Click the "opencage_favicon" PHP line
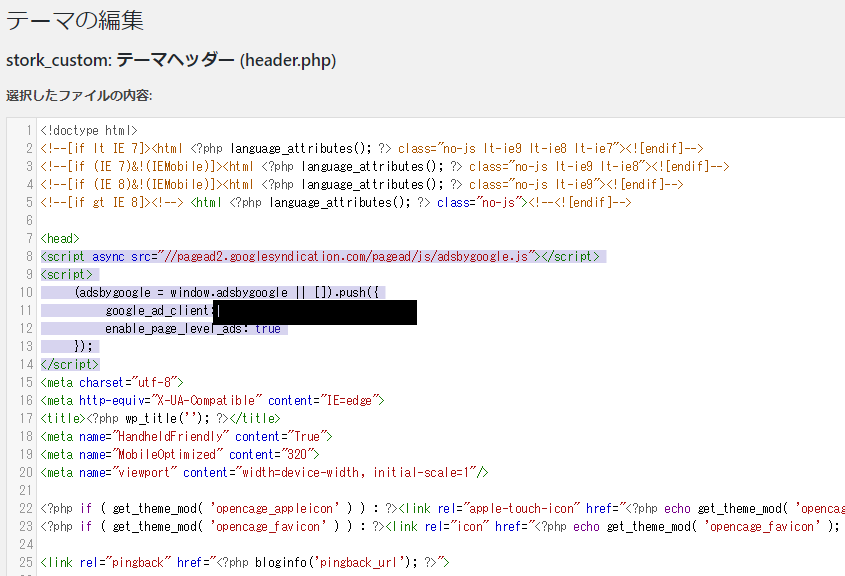The height and width of the screenshot is (576, 845). point(440,526)
